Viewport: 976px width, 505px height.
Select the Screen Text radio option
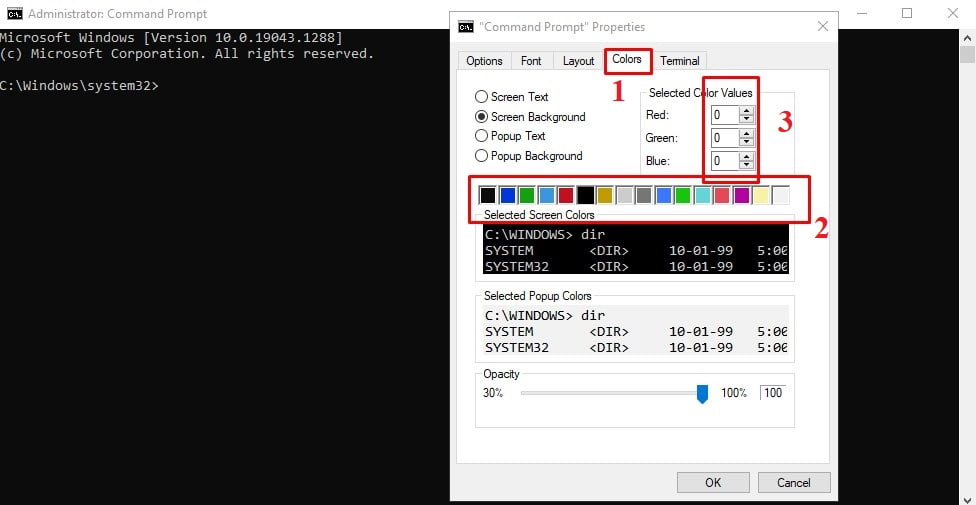[512, 97]
